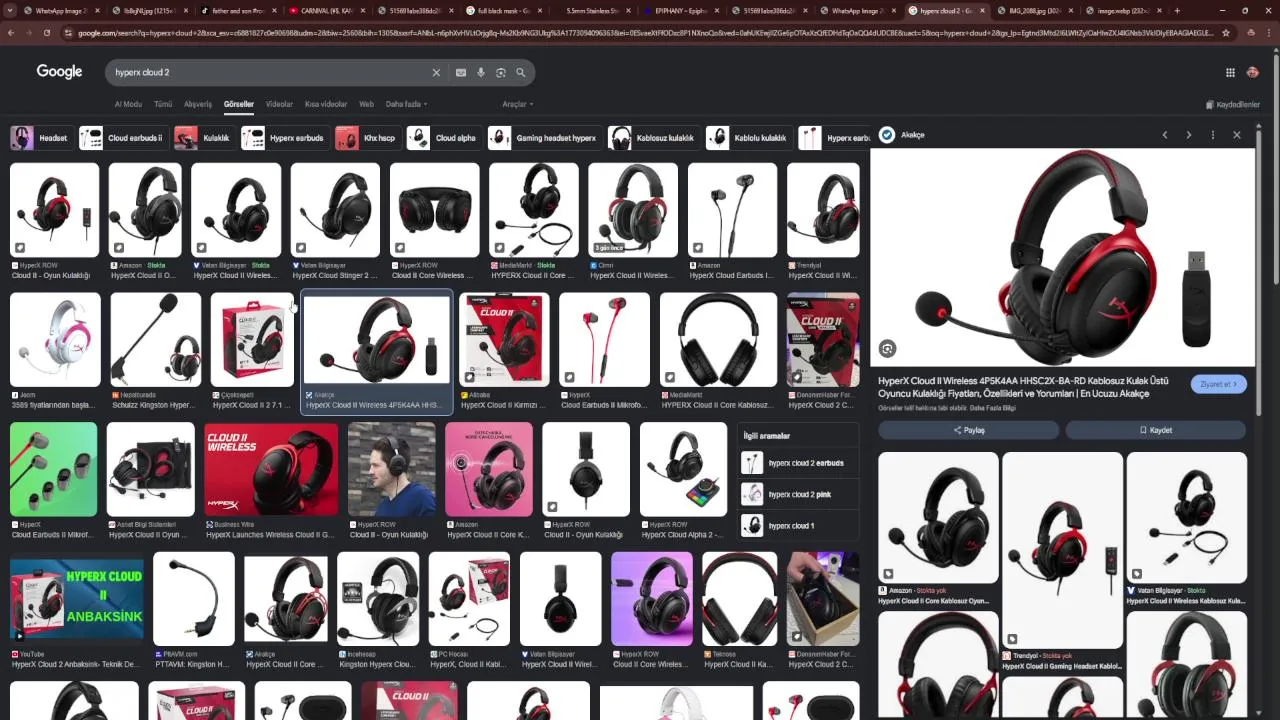The height and width of the screenshot is (720, 1280).
Task: Show previous image in the preview panel
Action: click(x=1164, y=135)
